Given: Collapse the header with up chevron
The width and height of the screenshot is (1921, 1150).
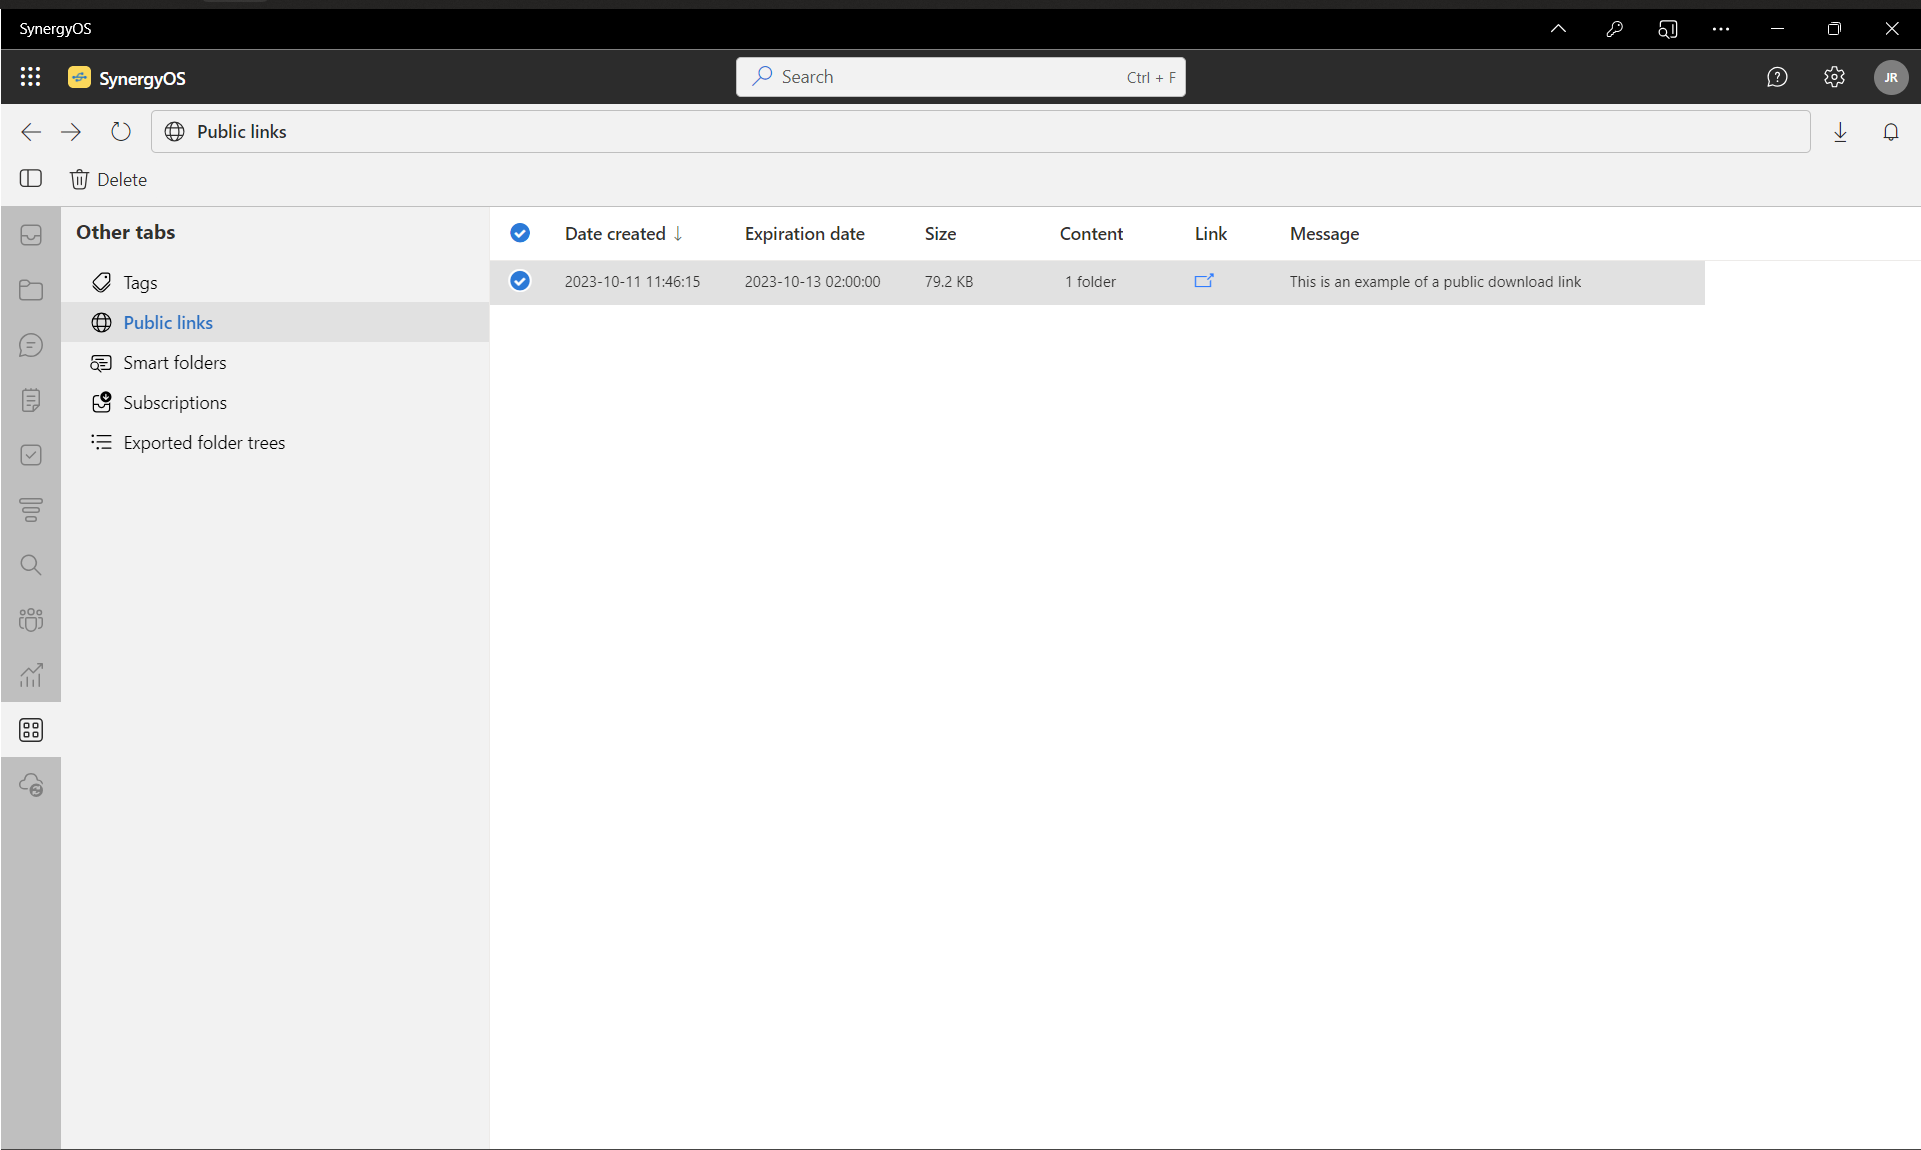Looking at the screenshot, I should (x=1558, y=29).
